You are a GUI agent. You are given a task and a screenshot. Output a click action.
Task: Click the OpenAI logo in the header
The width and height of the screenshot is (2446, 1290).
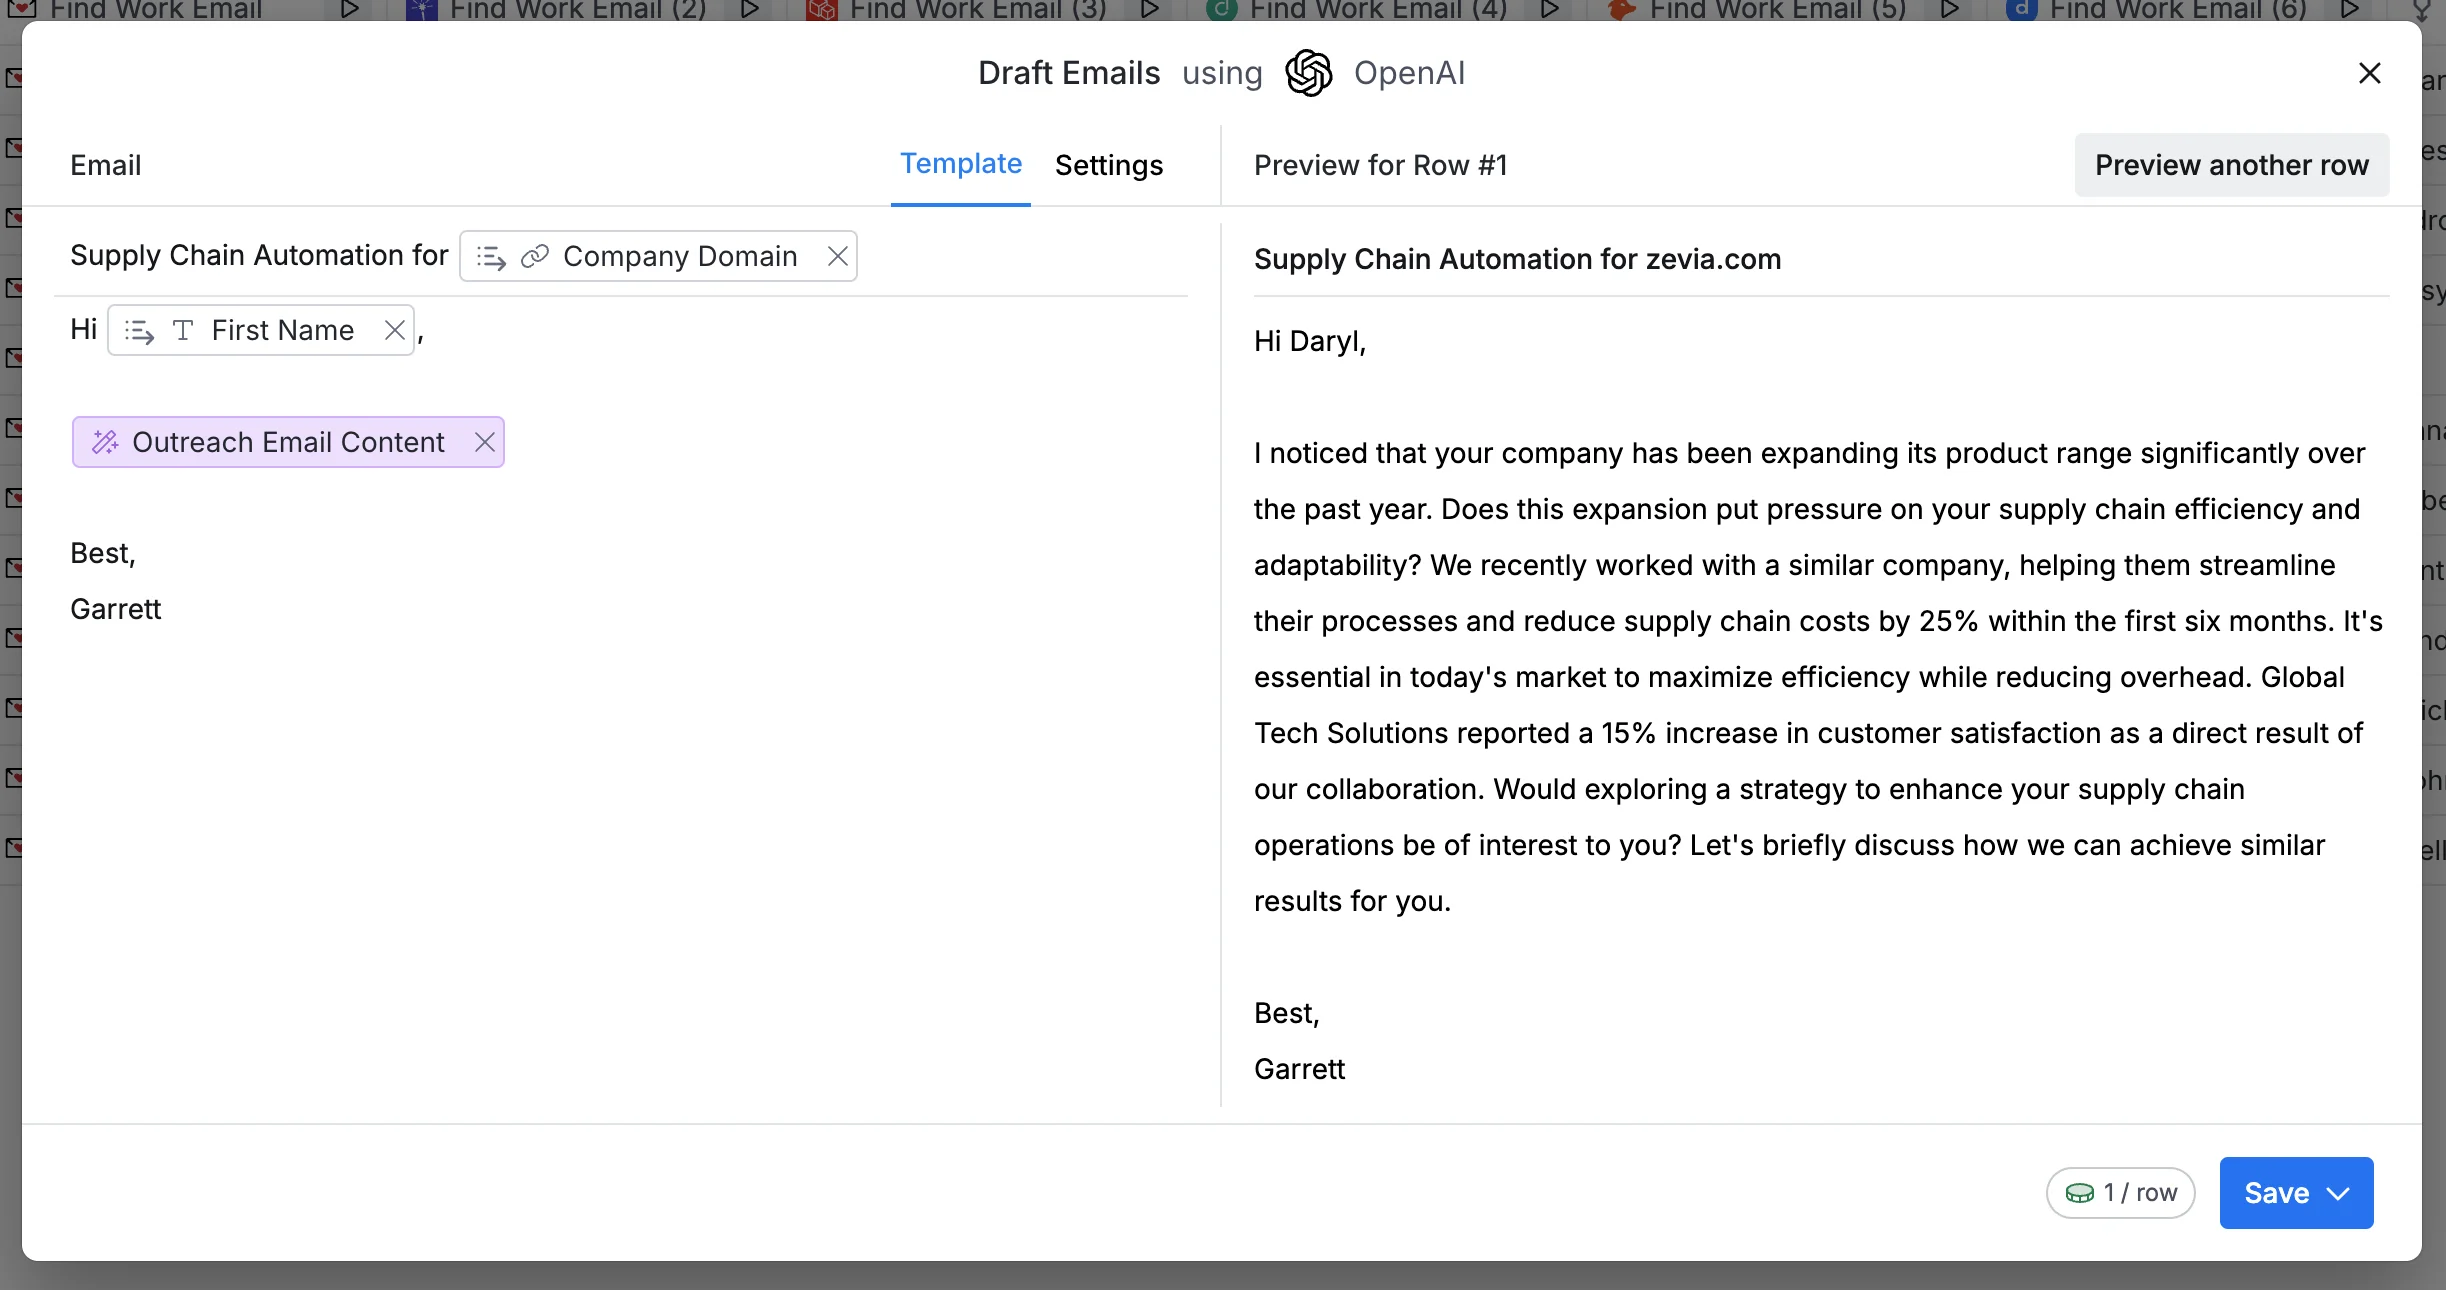(x=1309, y=73)
